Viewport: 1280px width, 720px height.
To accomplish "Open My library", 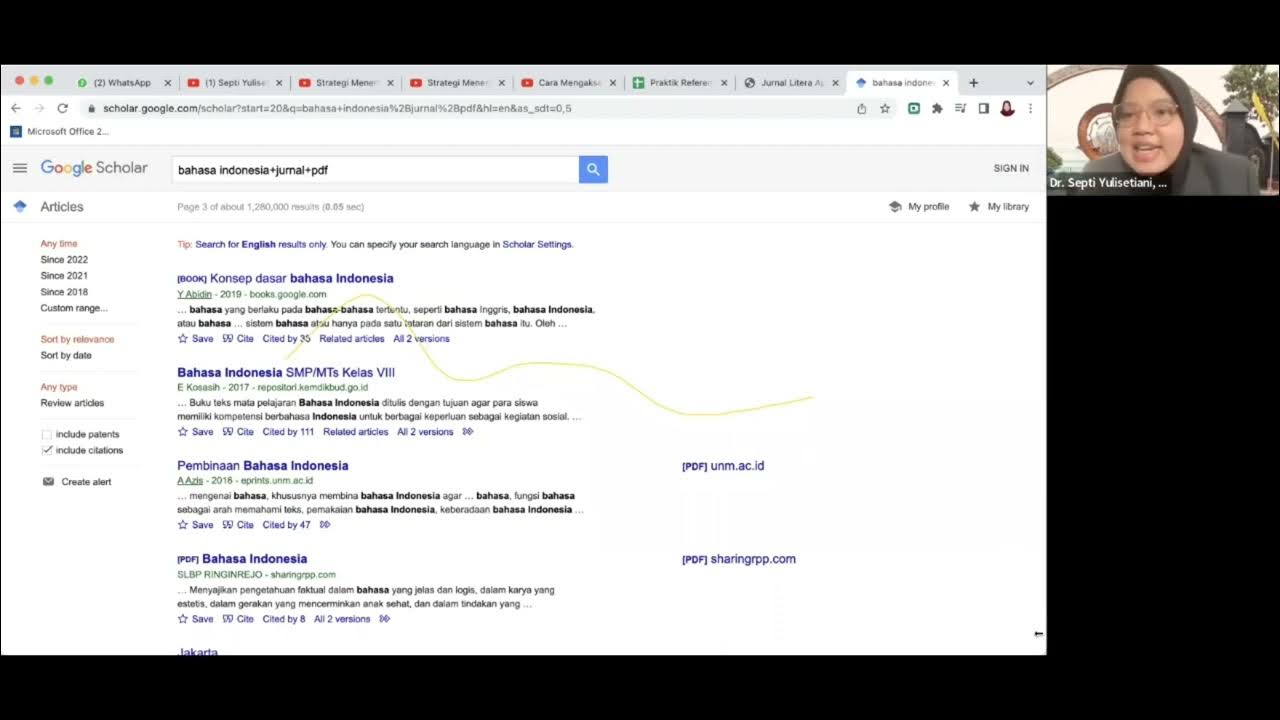I will point(998,207).
